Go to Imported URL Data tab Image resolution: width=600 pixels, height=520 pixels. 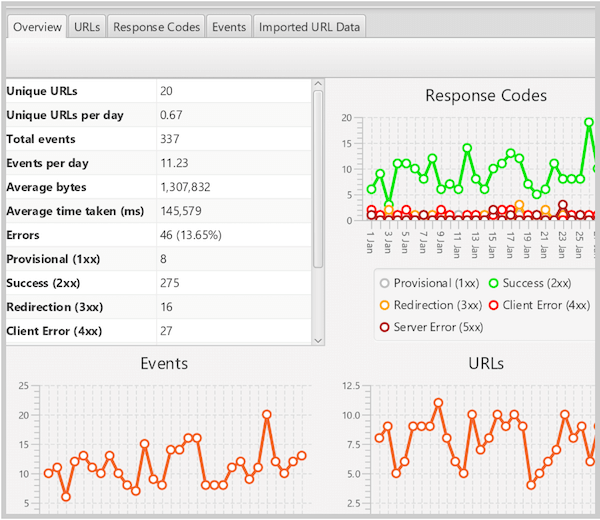(309, 27)
